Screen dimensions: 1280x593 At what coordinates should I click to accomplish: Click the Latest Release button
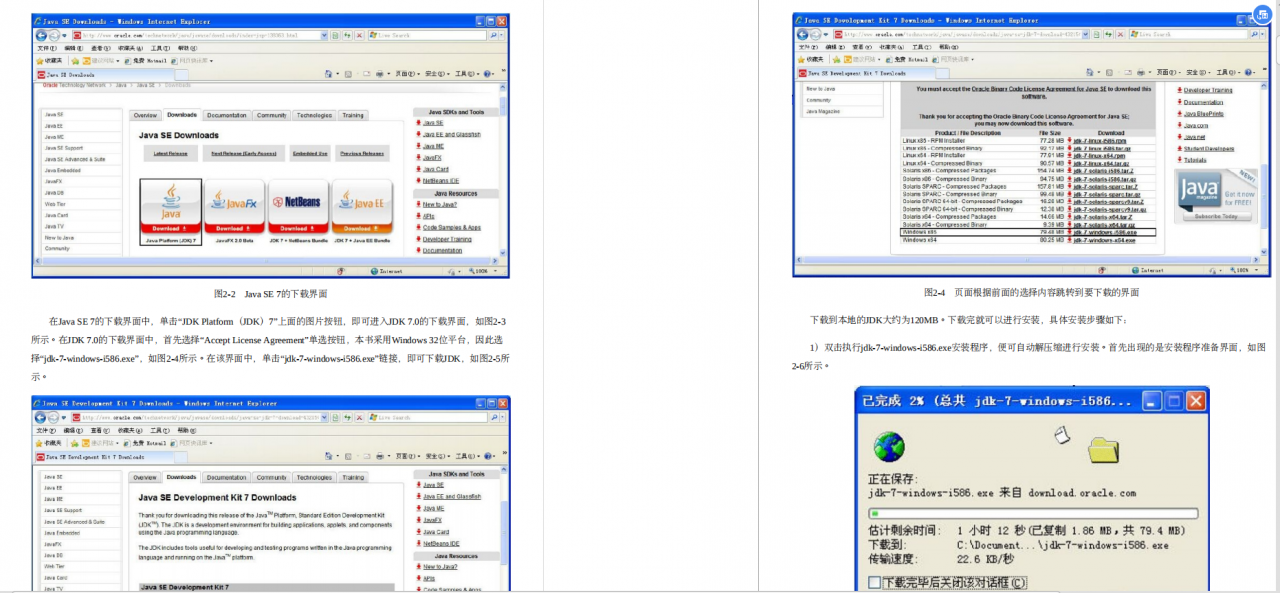pos(171,153)
